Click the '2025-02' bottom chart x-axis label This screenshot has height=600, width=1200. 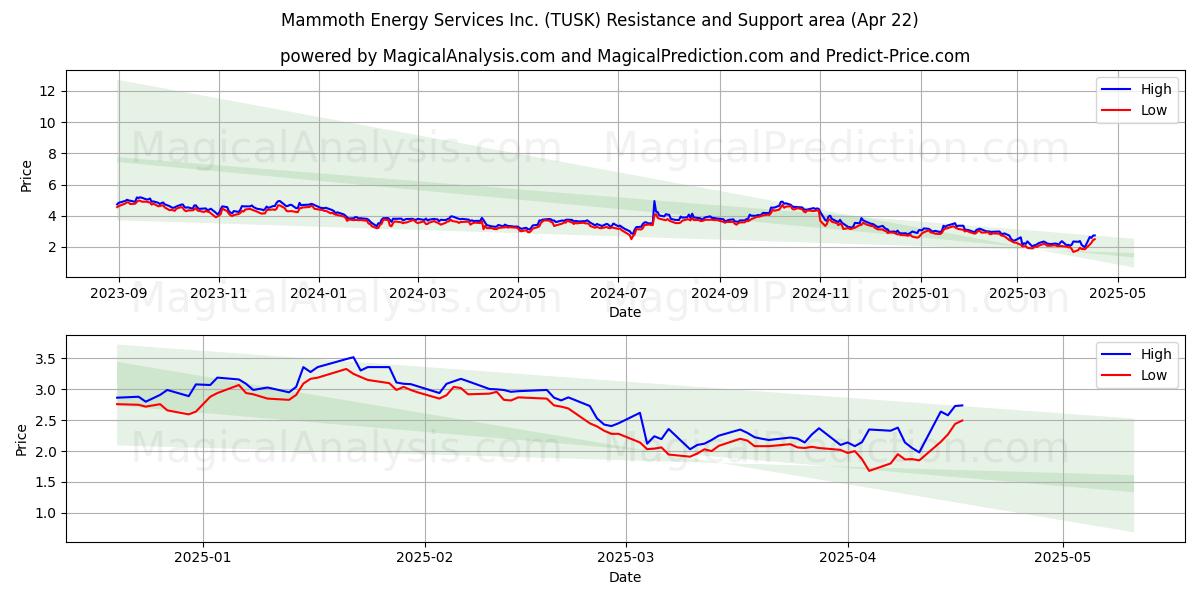coord(425,559)
